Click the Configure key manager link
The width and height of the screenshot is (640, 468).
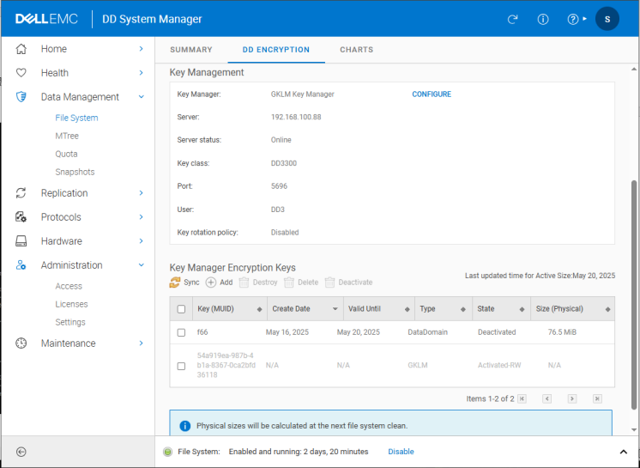(x=431, y=94)
